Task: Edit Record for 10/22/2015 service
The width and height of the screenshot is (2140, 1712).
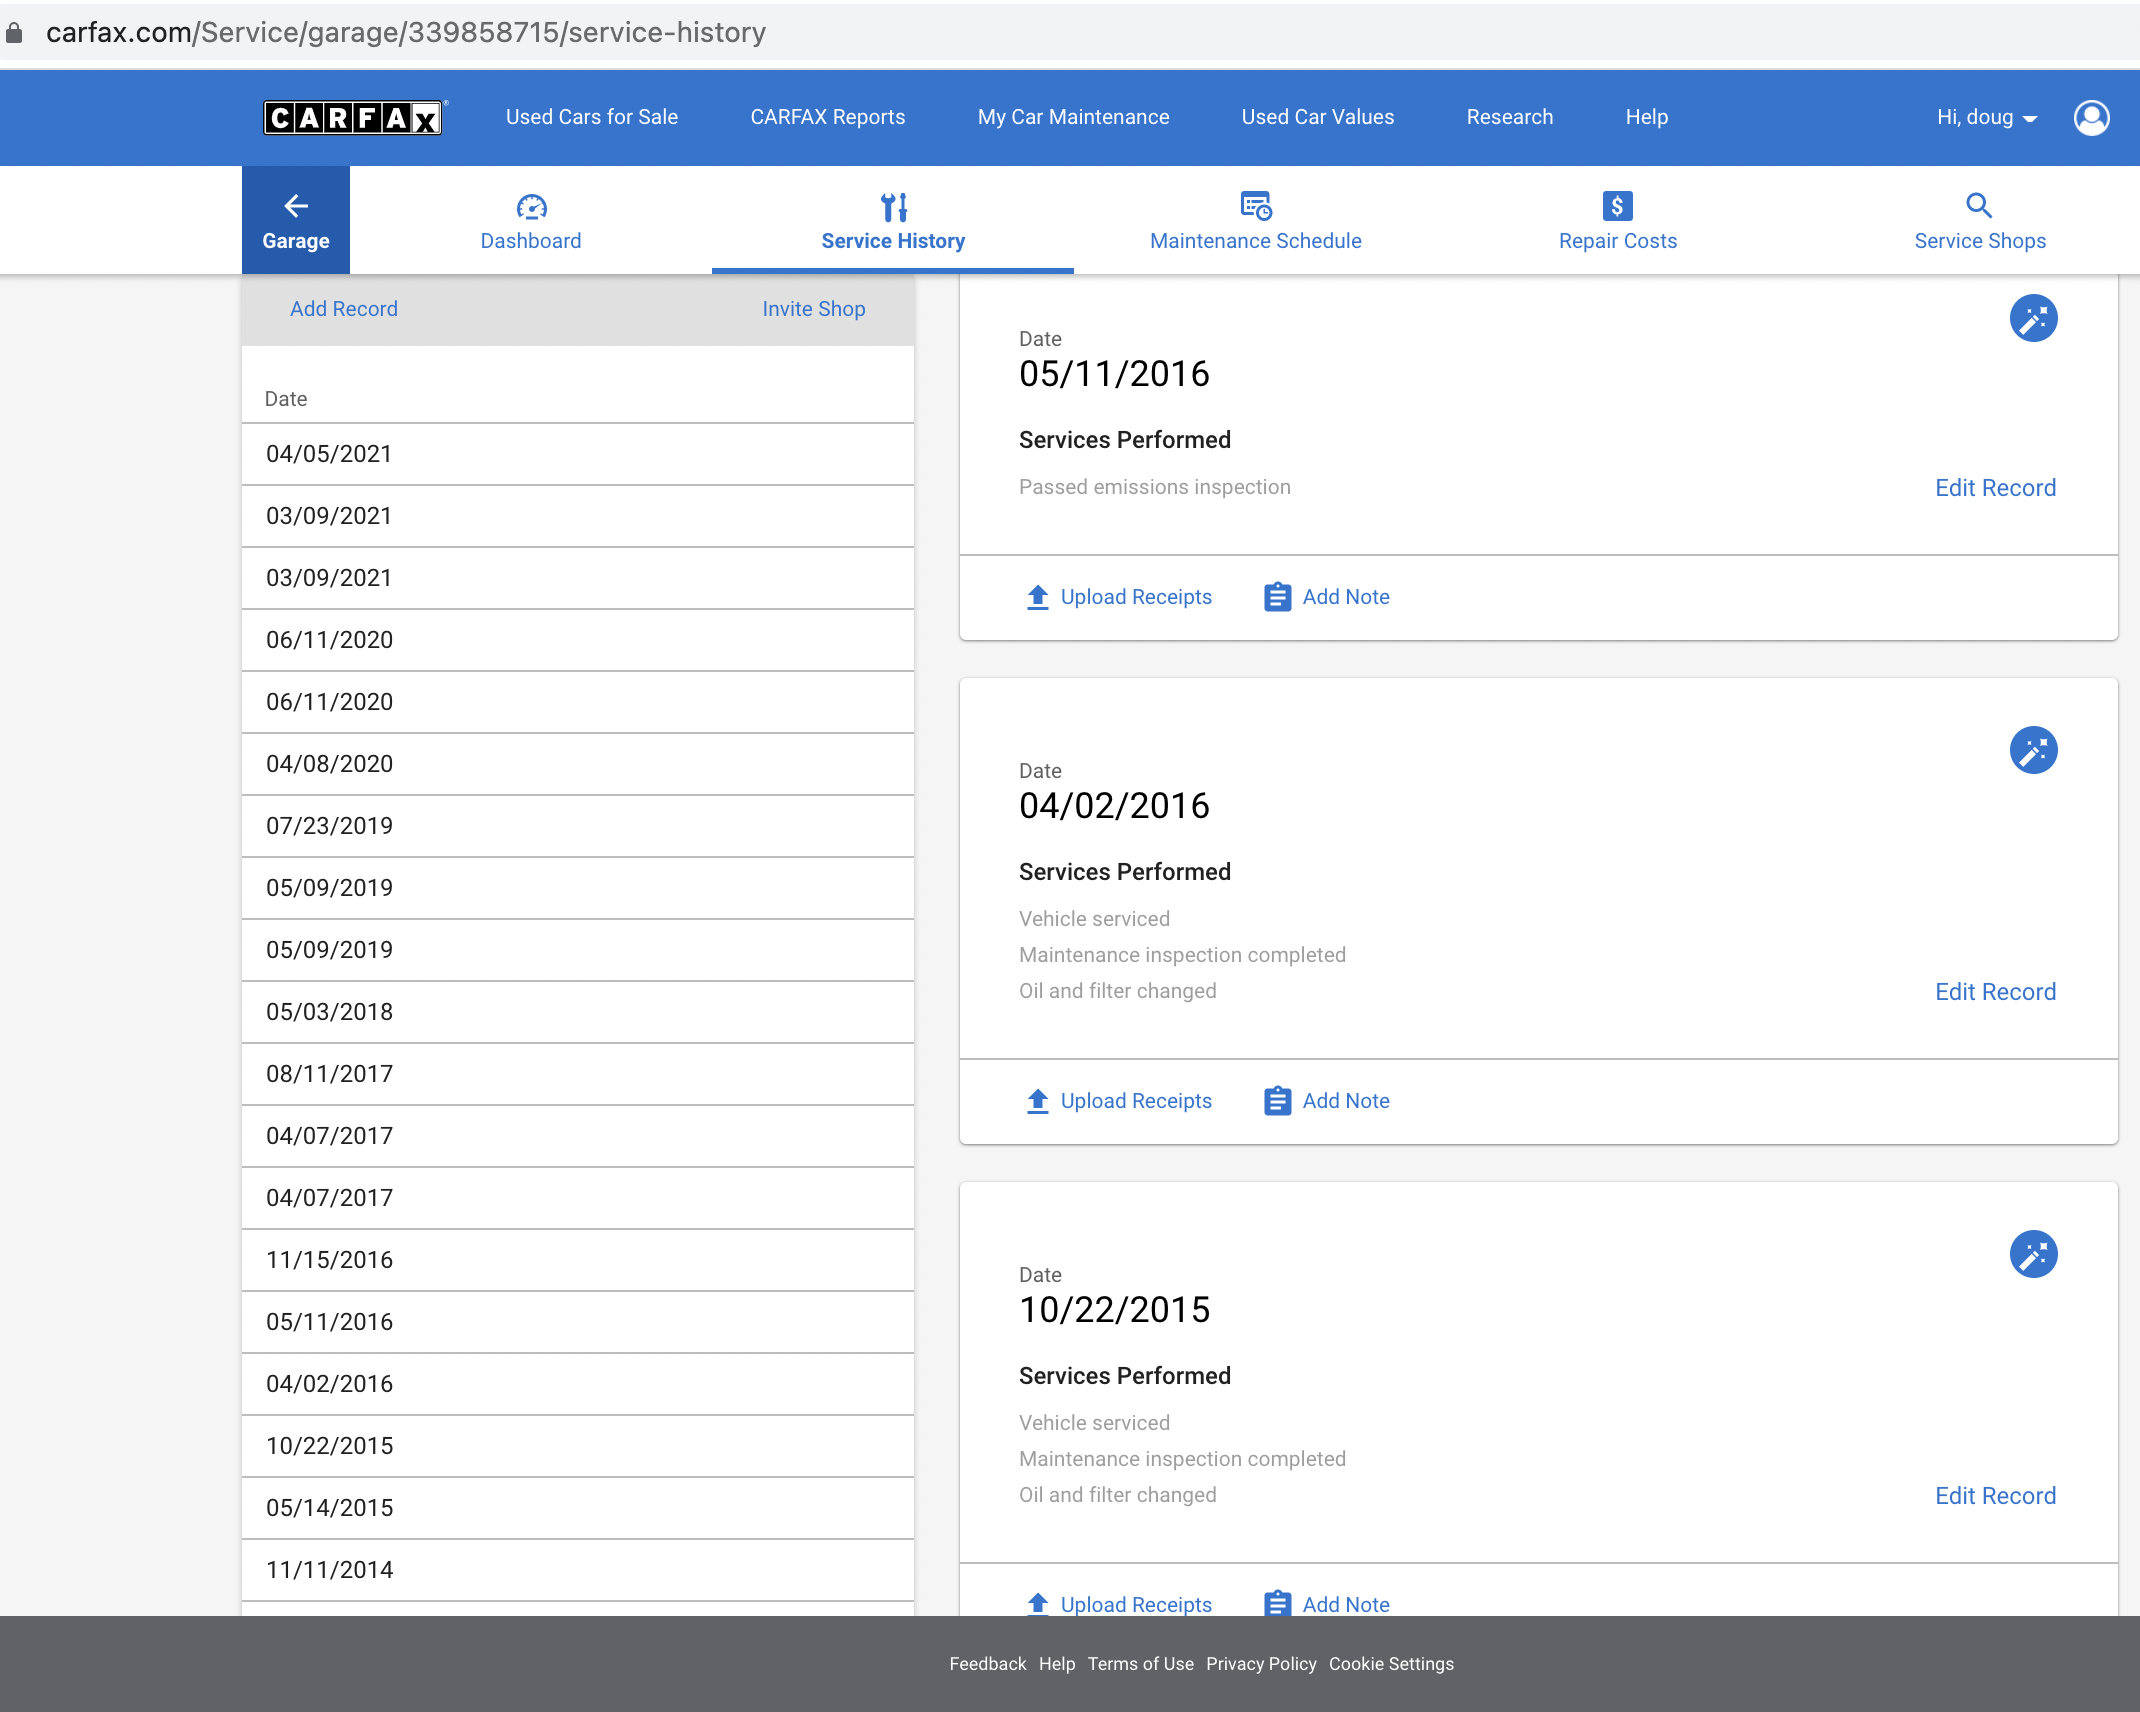Action: pos(1996,1496)
